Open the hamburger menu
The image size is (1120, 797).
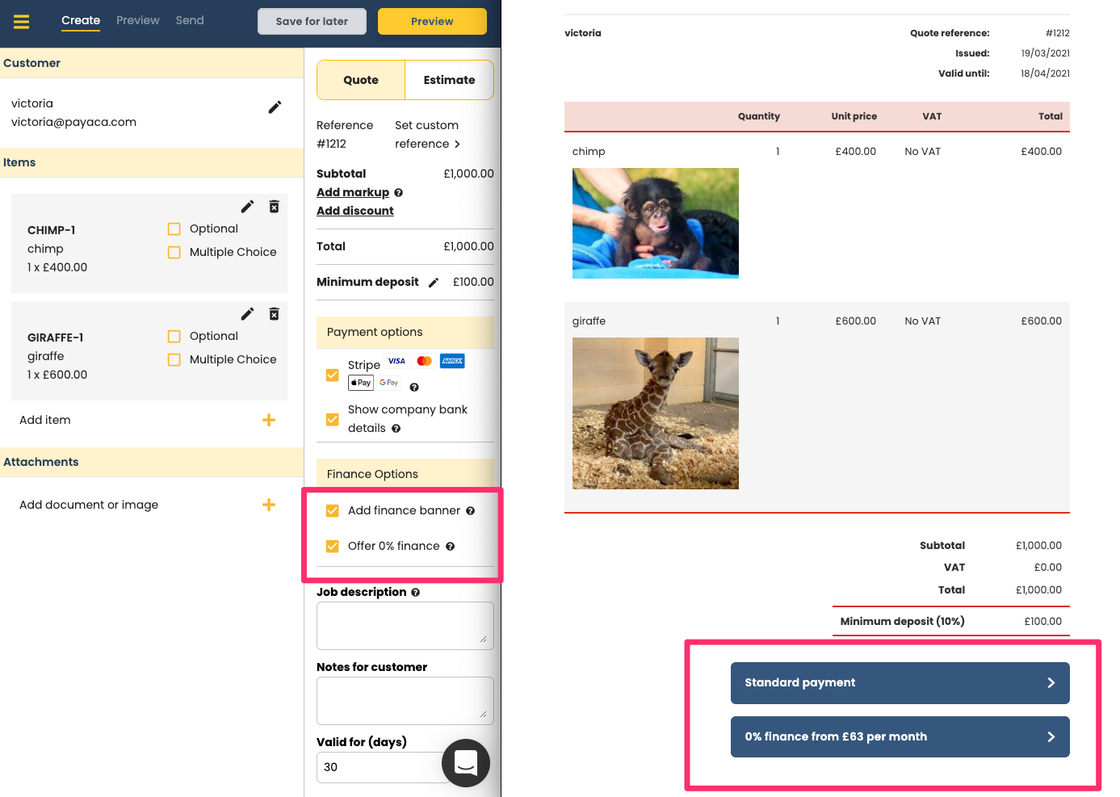tap(21, 21)
